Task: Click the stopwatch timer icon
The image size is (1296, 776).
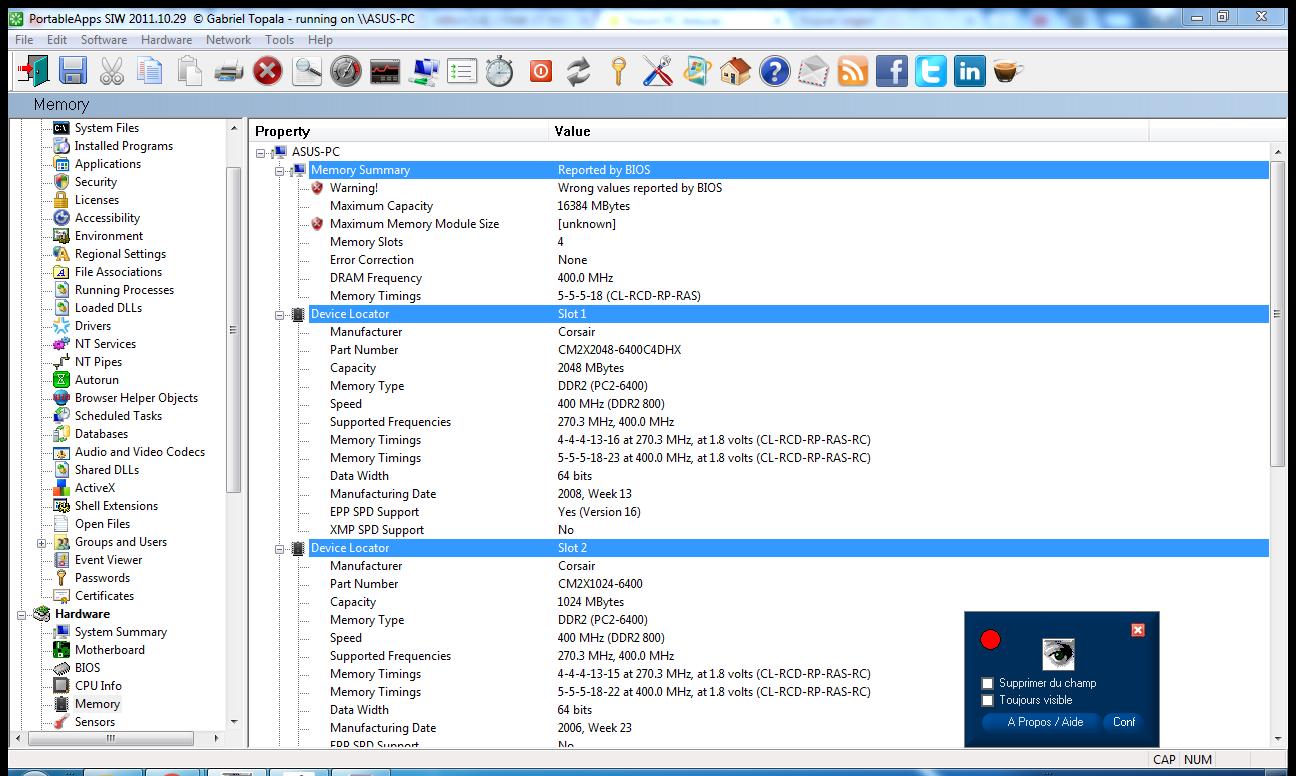Action: coord(500,71)
